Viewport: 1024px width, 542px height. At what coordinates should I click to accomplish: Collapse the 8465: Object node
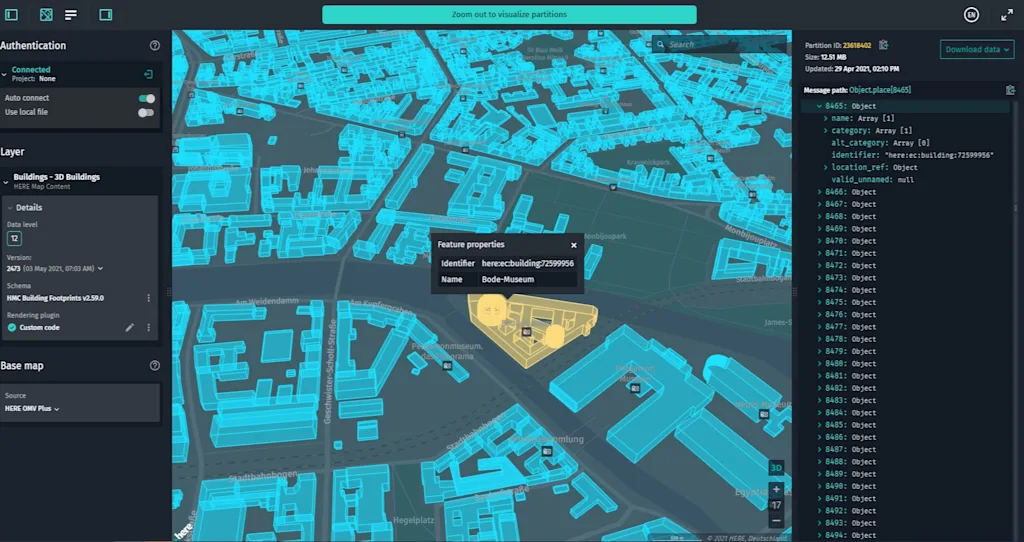(820, 106)
